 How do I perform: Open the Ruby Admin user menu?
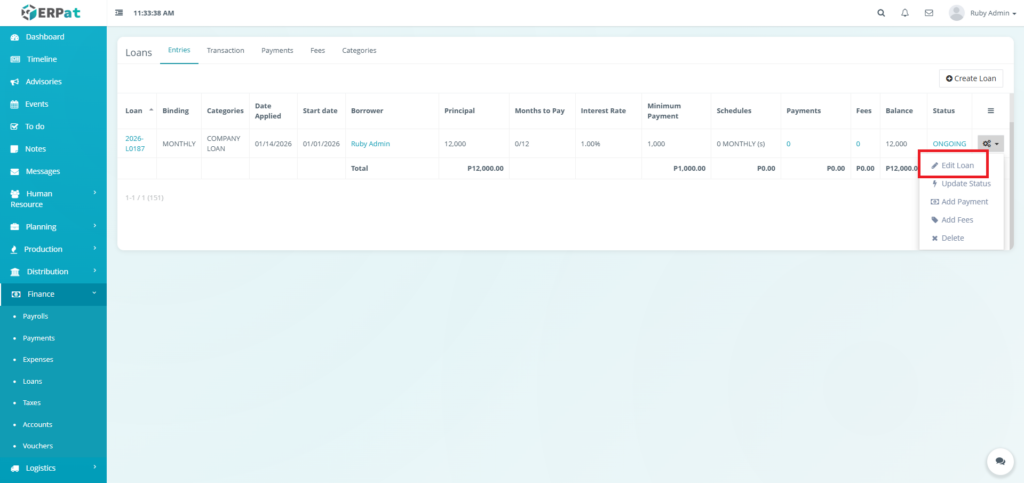983,13
